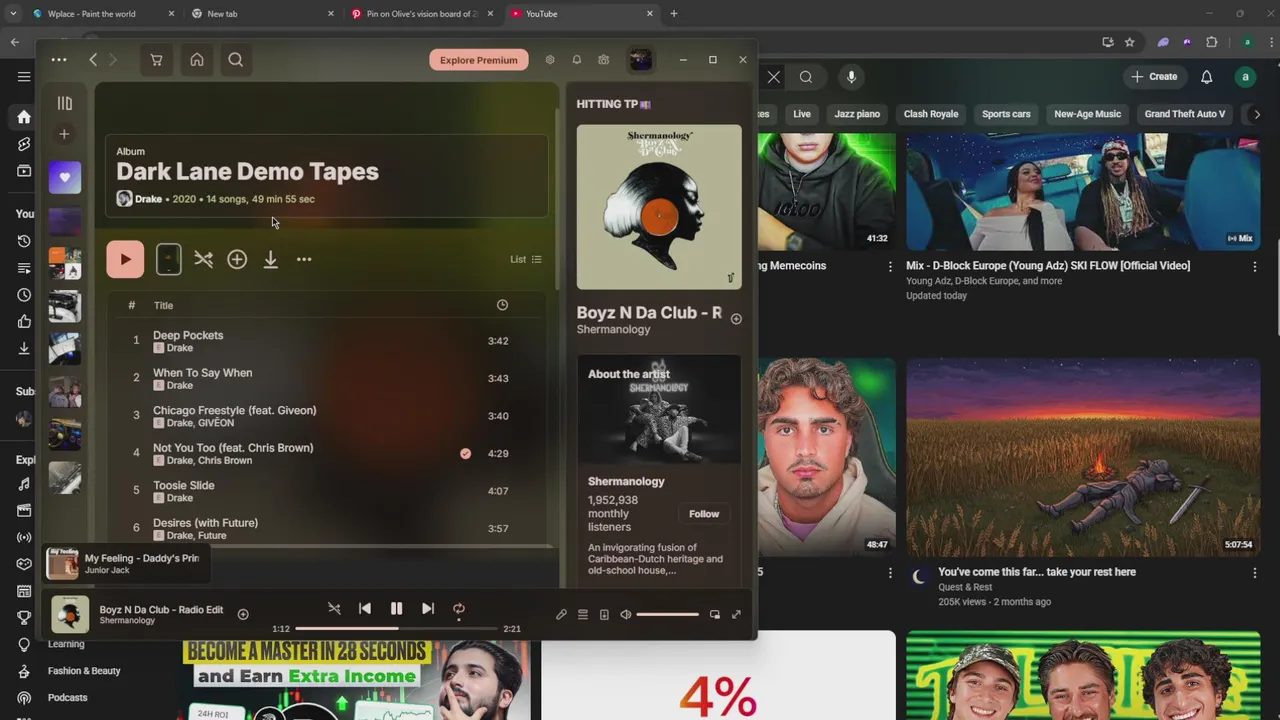Viewport: 1280px width, 720px height.
Task: Go back in Spotify navigation history
Action: [93, 60]
